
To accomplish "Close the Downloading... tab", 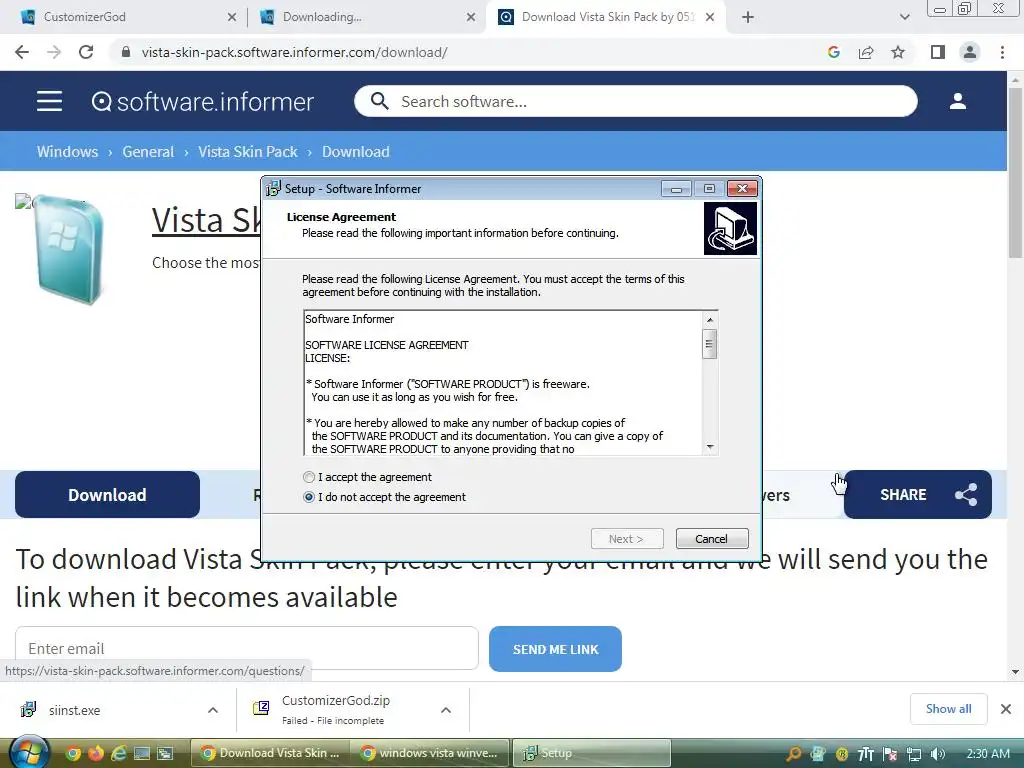I will point(471,17).
